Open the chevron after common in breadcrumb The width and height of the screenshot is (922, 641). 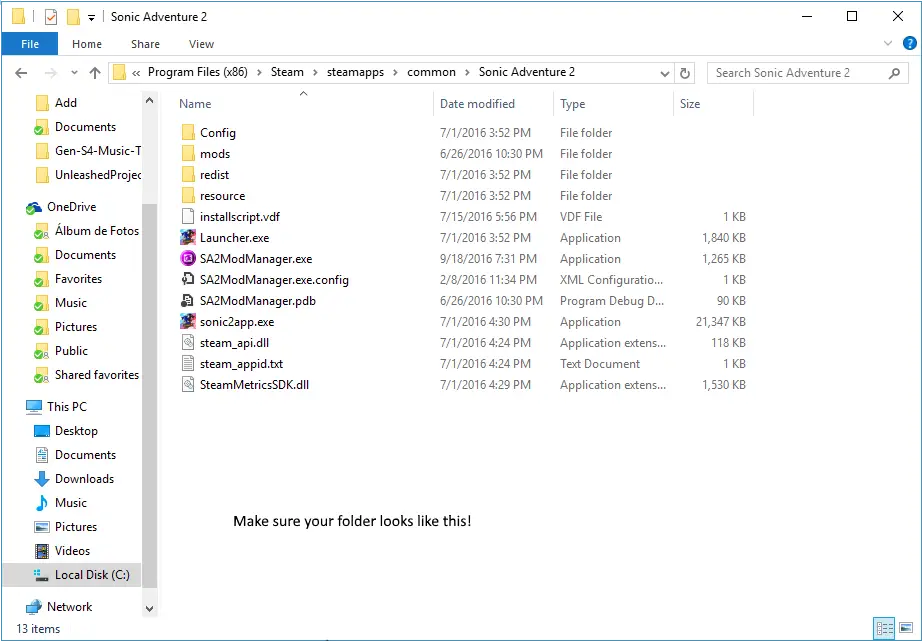(x=467, y=73)
